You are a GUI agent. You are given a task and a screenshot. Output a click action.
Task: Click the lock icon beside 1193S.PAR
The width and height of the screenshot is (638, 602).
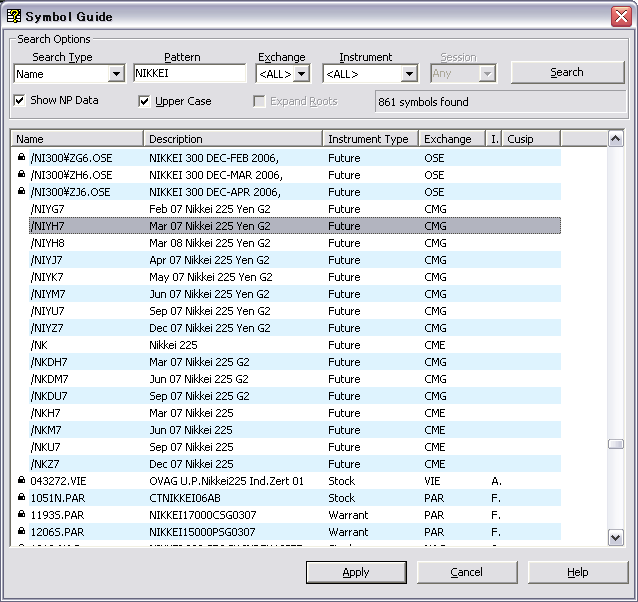pos(22,514)
